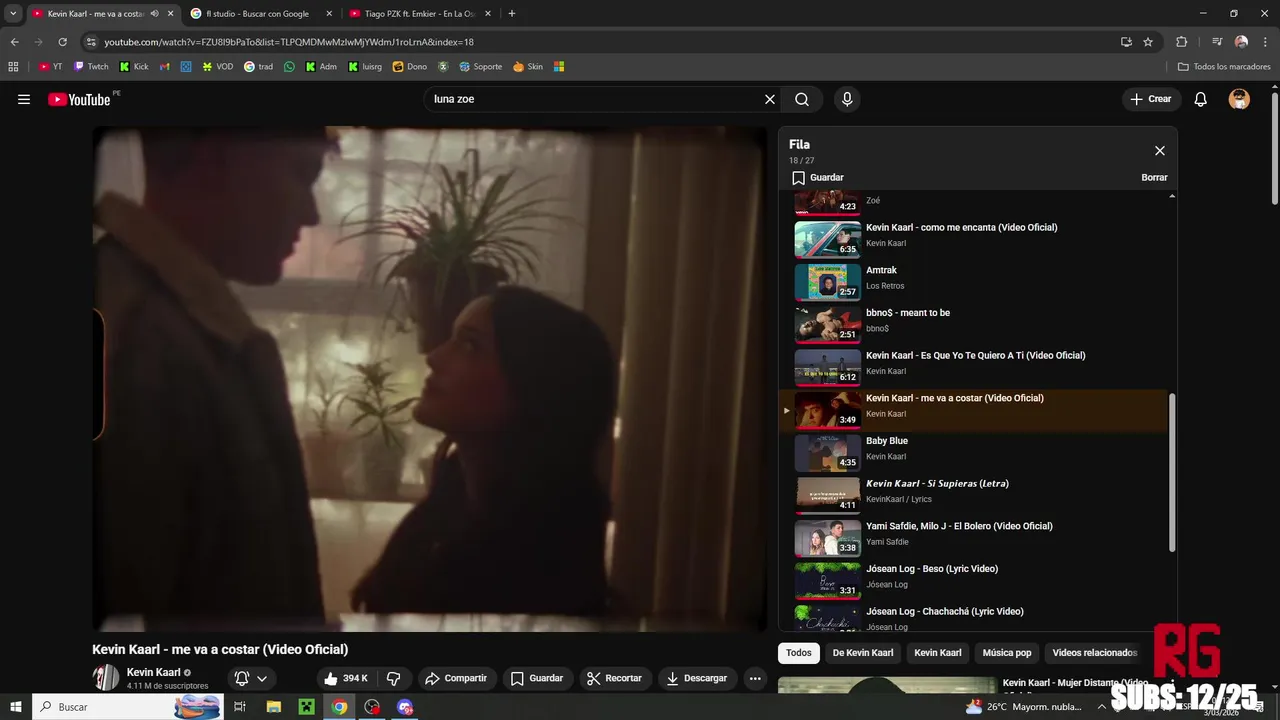Screen dimensions: 1280x720
Task: Start voice search with microphone
Action: coord(847,99)
